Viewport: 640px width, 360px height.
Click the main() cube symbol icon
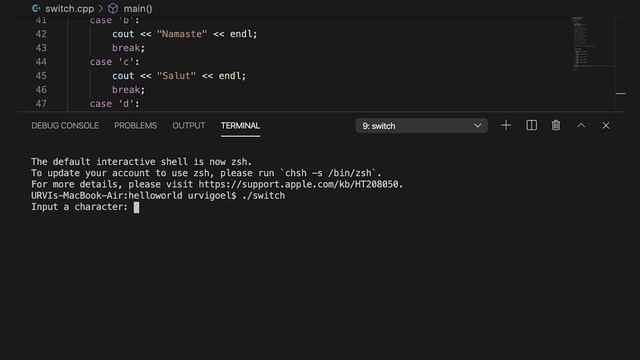click(113, 8)
